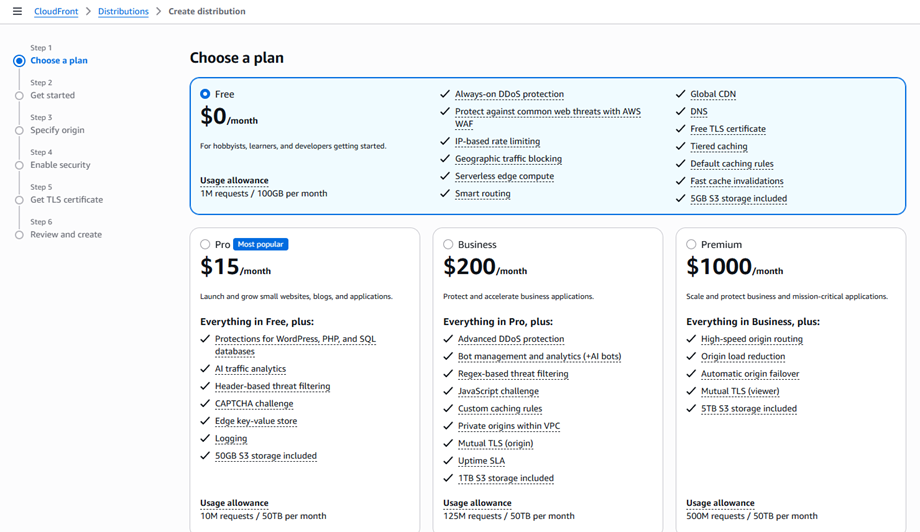Click the Get started step circle
Image resolution: width=920 pixels, height=532 pixels.
(x=19, y=96)
